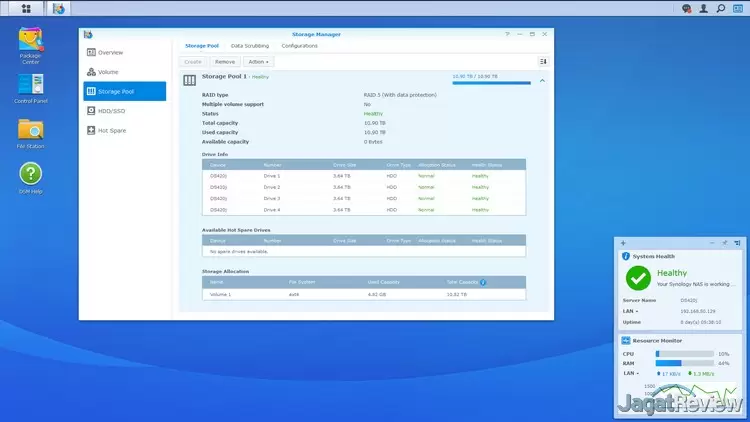Click the Storage Pool 1 capacity usage bar
This screenshot has width=750, height=422.
tap(491, 83)
